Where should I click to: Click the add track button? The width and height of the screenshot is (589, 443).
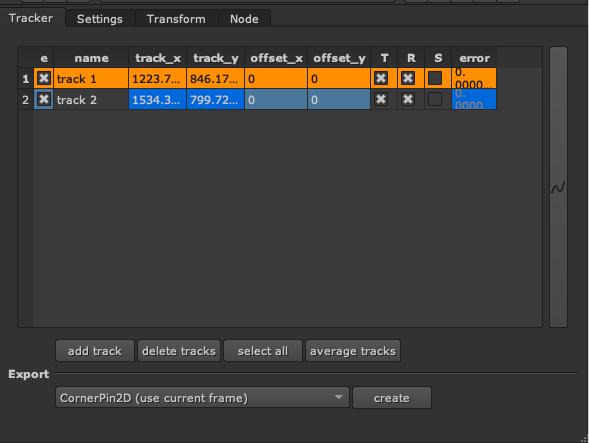click(x=95, y=351)
